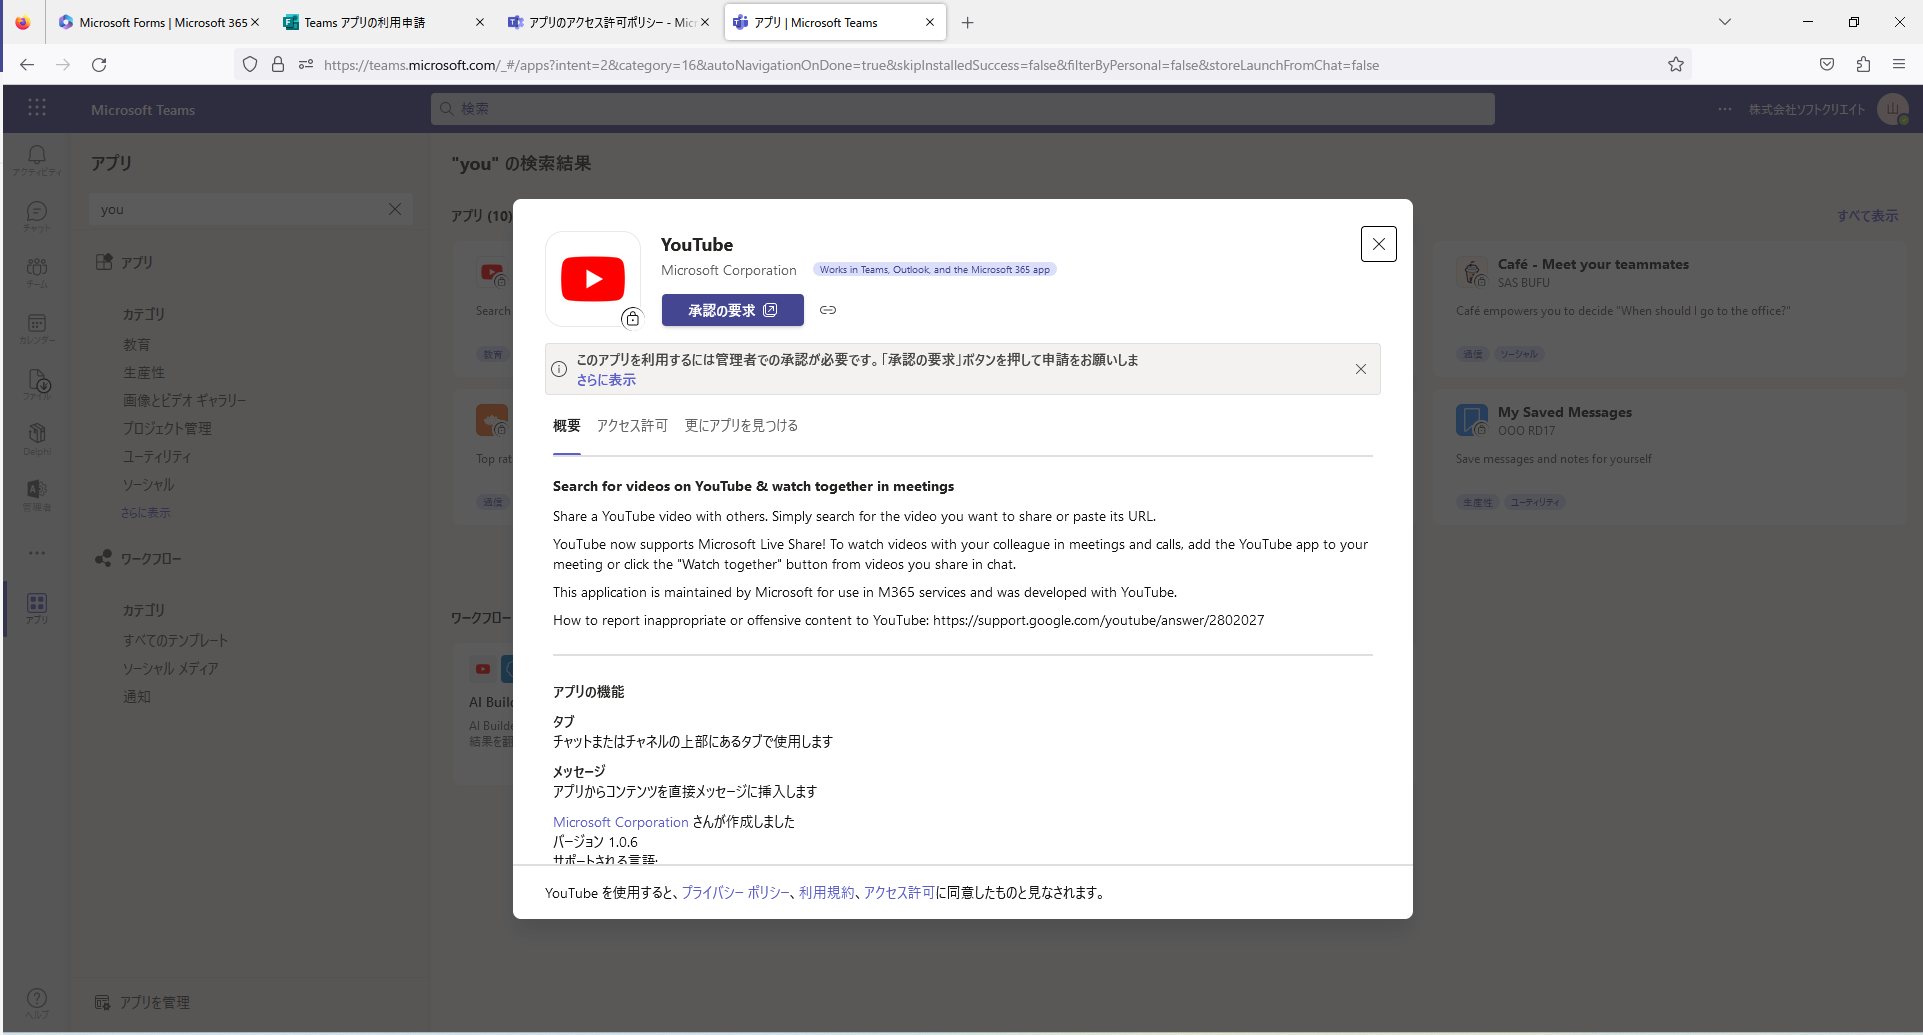Expand categories with さらに表示 in left panel
The height and width of the screenshot is (1035, 1923).
146,513
